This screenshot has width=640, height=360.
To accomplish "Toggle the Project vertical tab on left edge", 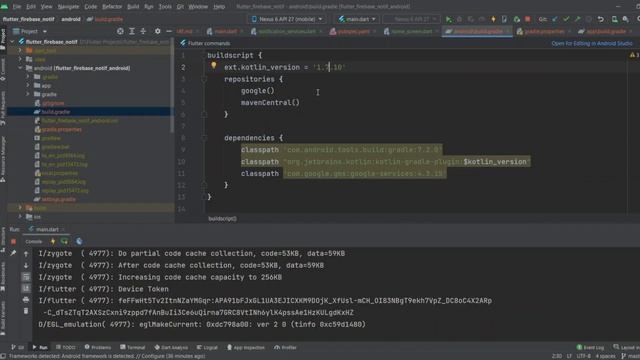I will 3,40.
